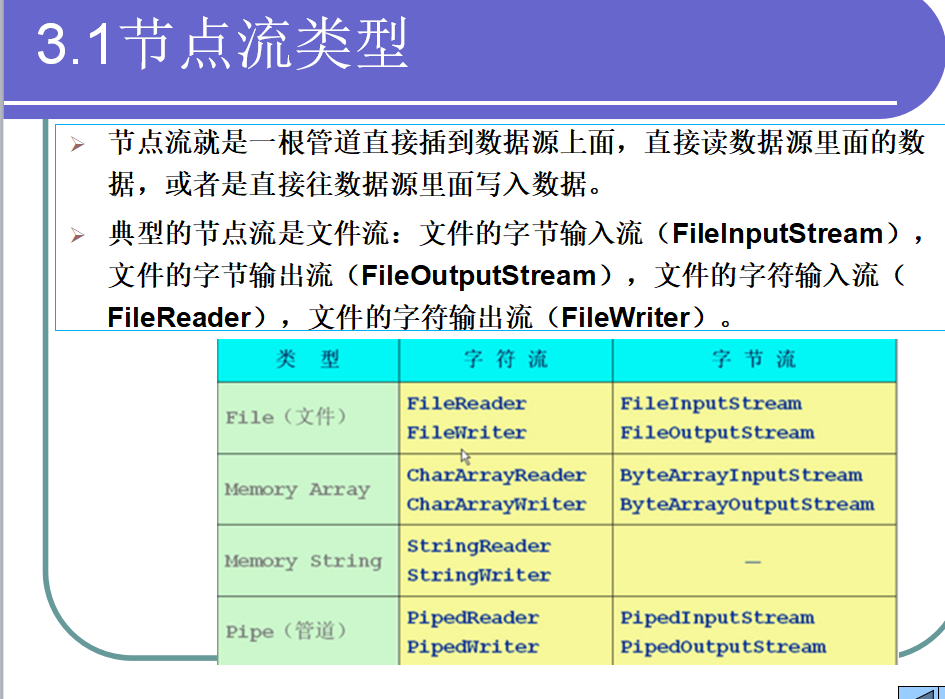The height and width of the screenshot is (699, 945).
Task: Select bold "FileOutputStream" in the paragraph
Action: click(x=479, y=275)
